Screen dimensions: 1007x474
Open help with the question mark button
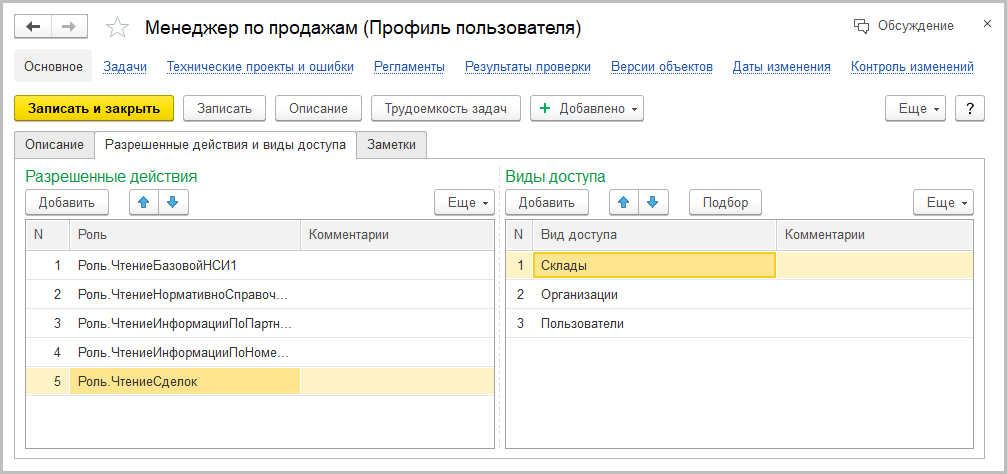969,109
